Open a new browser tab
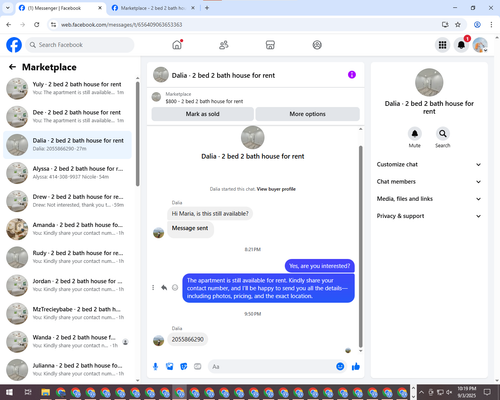 click(207, 8)
